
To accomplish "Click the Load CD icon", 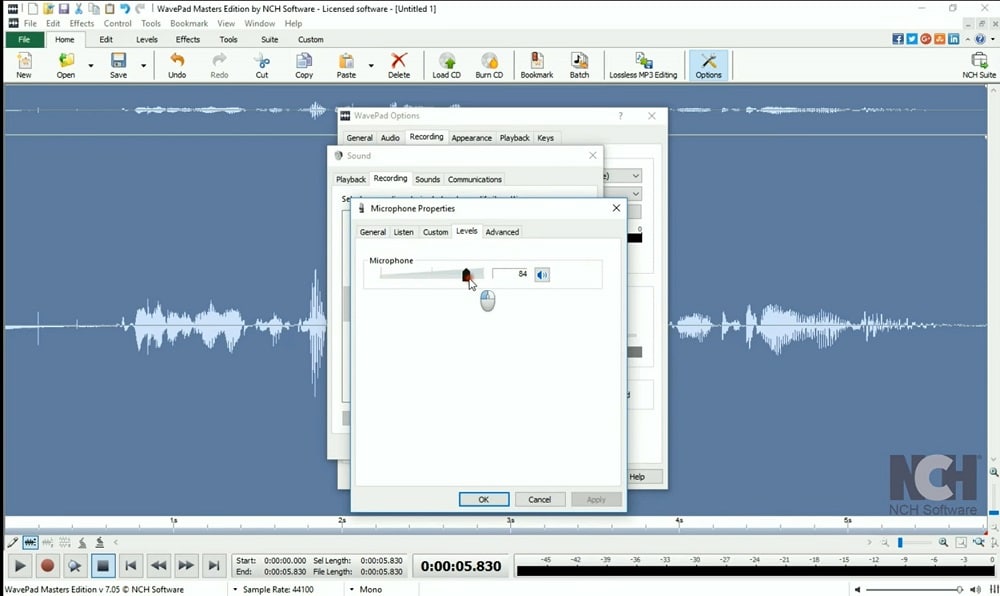I will click(x=446, y=65).
